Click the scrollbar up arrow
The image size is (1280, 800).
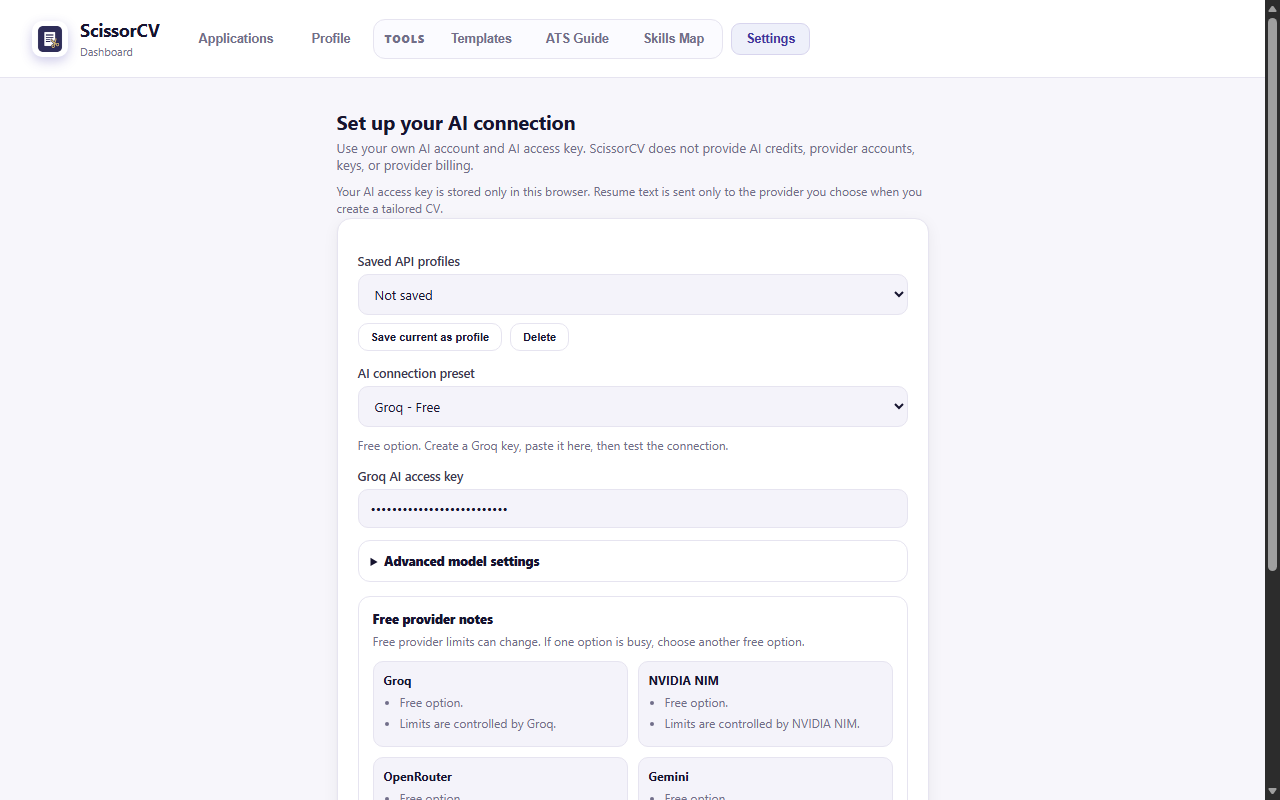coord(1272,8)
